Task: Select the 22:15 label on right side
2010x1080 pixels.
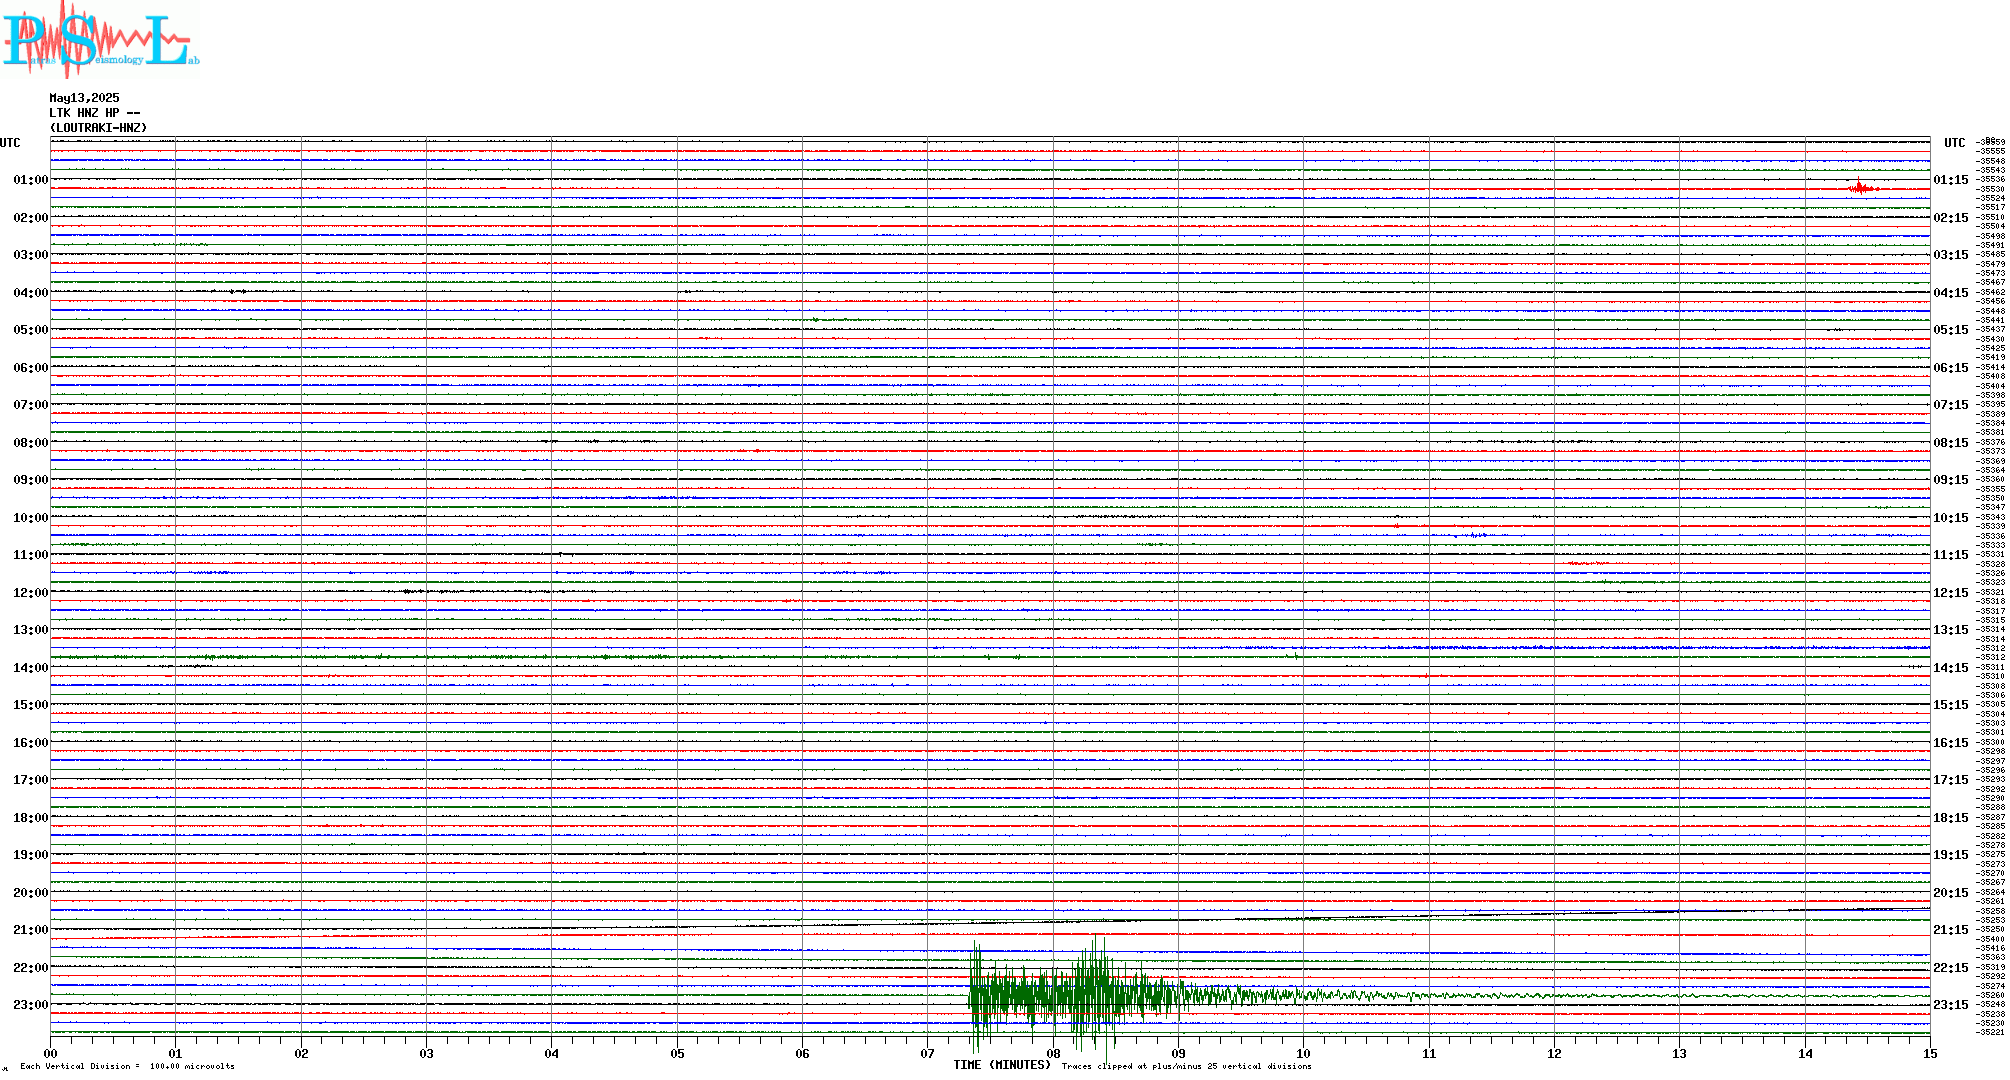Action: click(1950, 968)
